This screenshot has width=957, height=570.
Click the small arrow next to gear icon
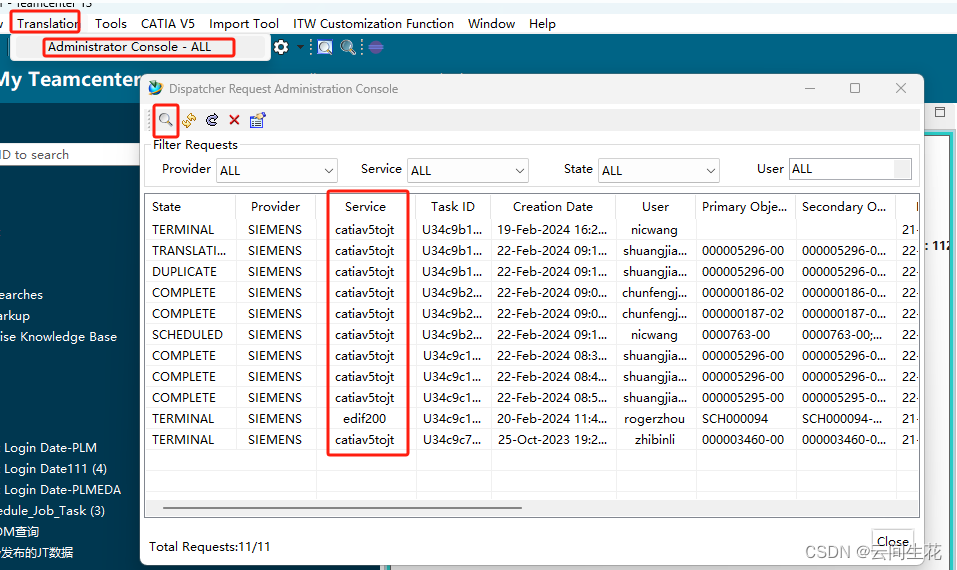(300, 47)
